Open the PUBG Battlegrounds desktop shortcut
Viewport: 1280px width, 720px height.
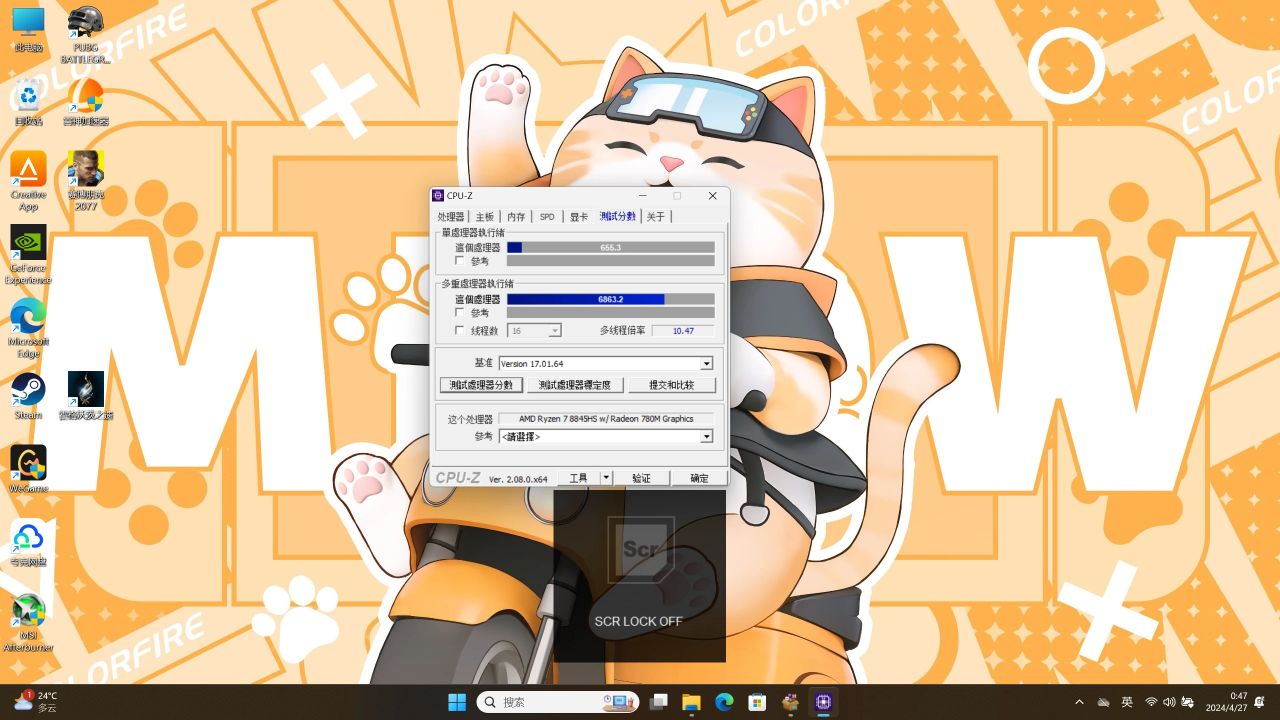85,34
